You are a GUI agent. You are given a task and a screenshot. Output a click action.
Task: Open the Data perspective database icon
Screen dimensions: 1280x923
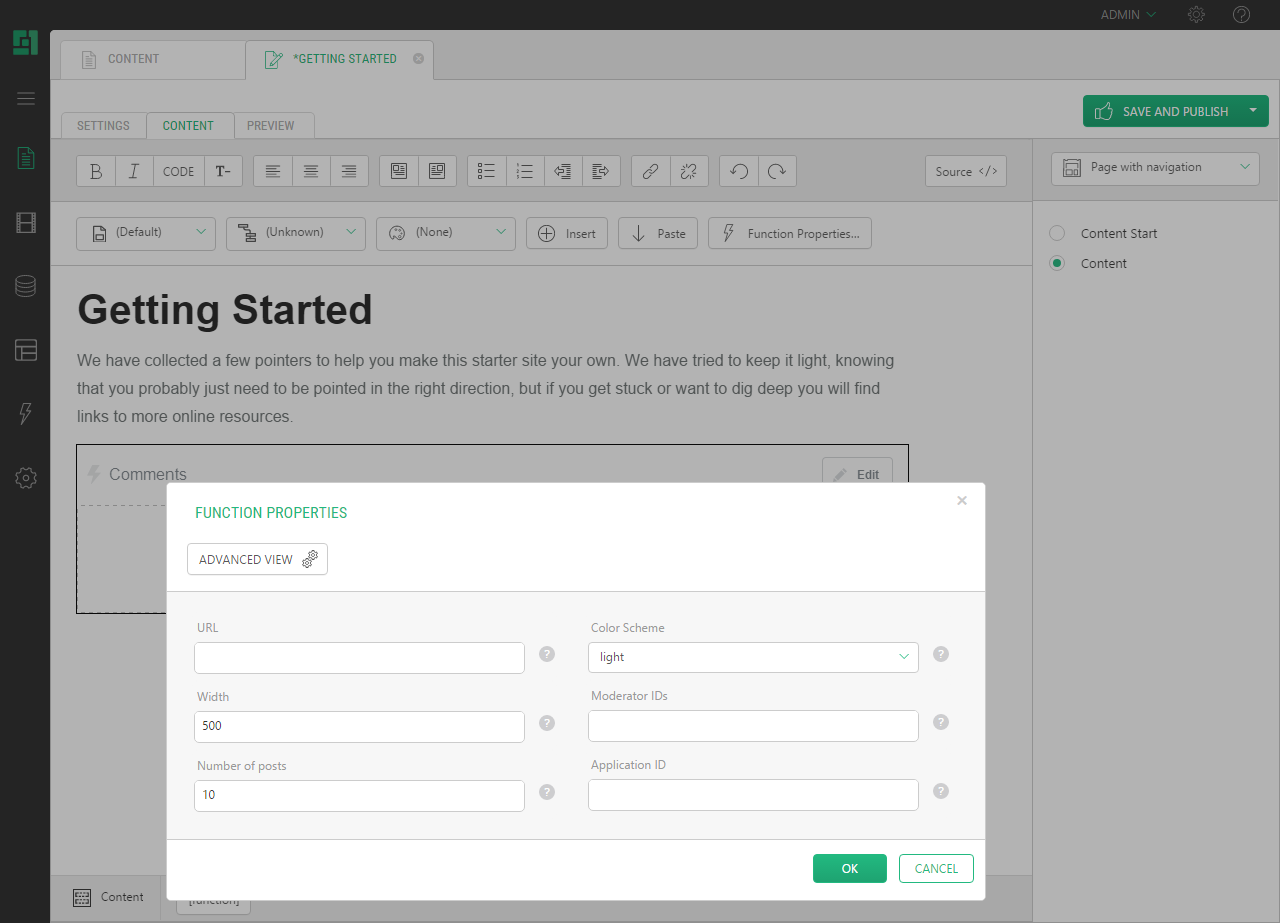click(26, 286)
